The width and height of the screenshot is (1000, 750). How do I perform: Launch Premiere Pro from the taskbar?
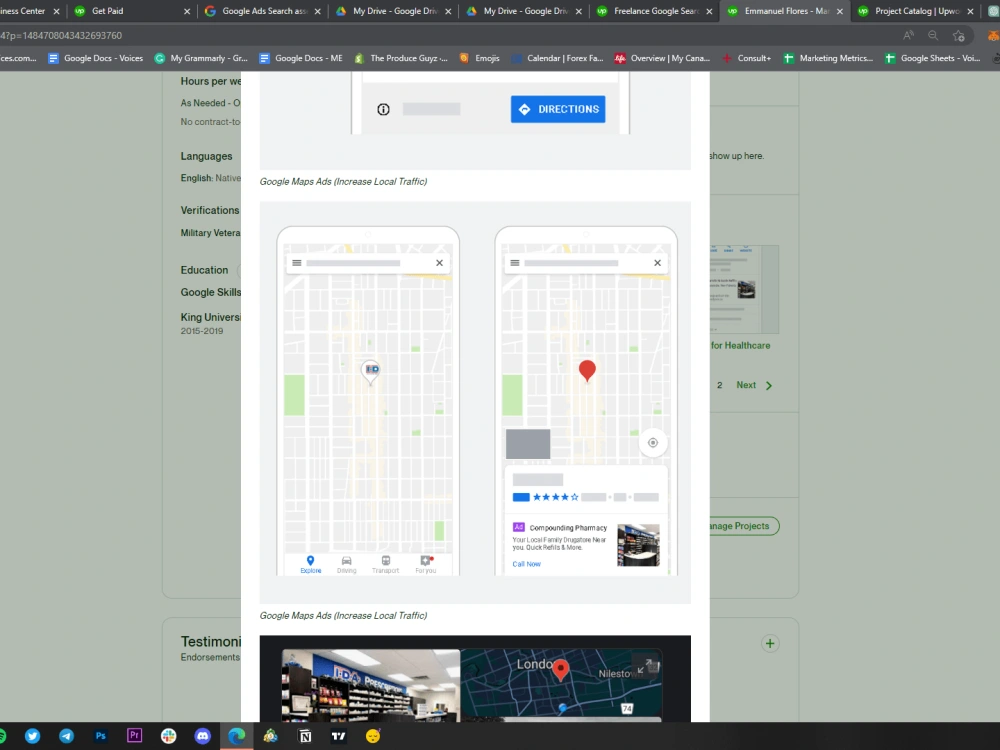click(x=134, y=735)
